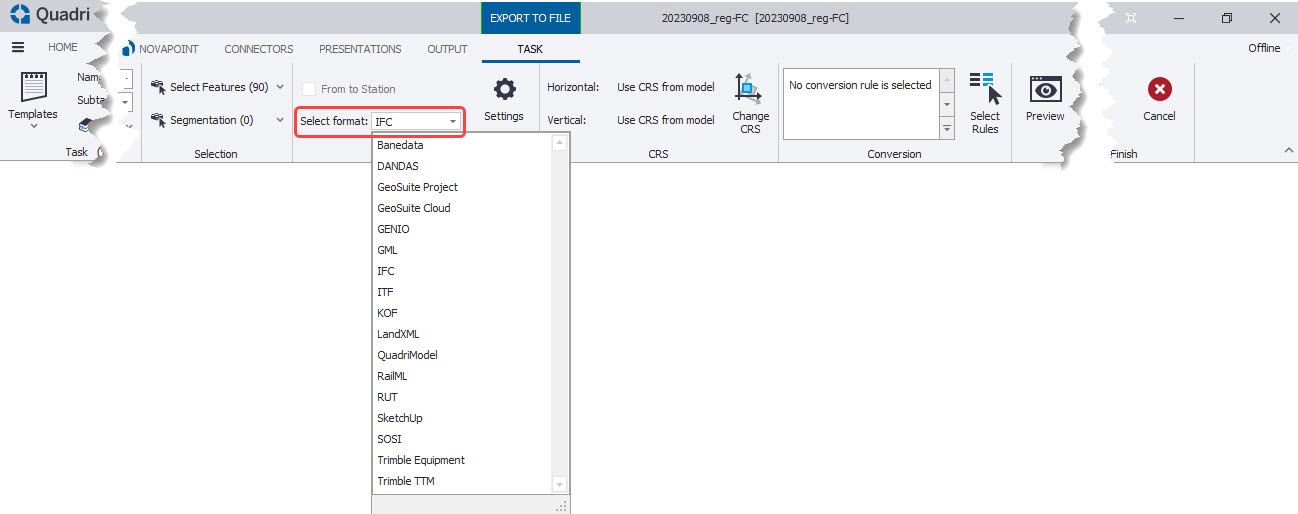
Task: Click Select Rules icon
Action: [x=985, y=88]
